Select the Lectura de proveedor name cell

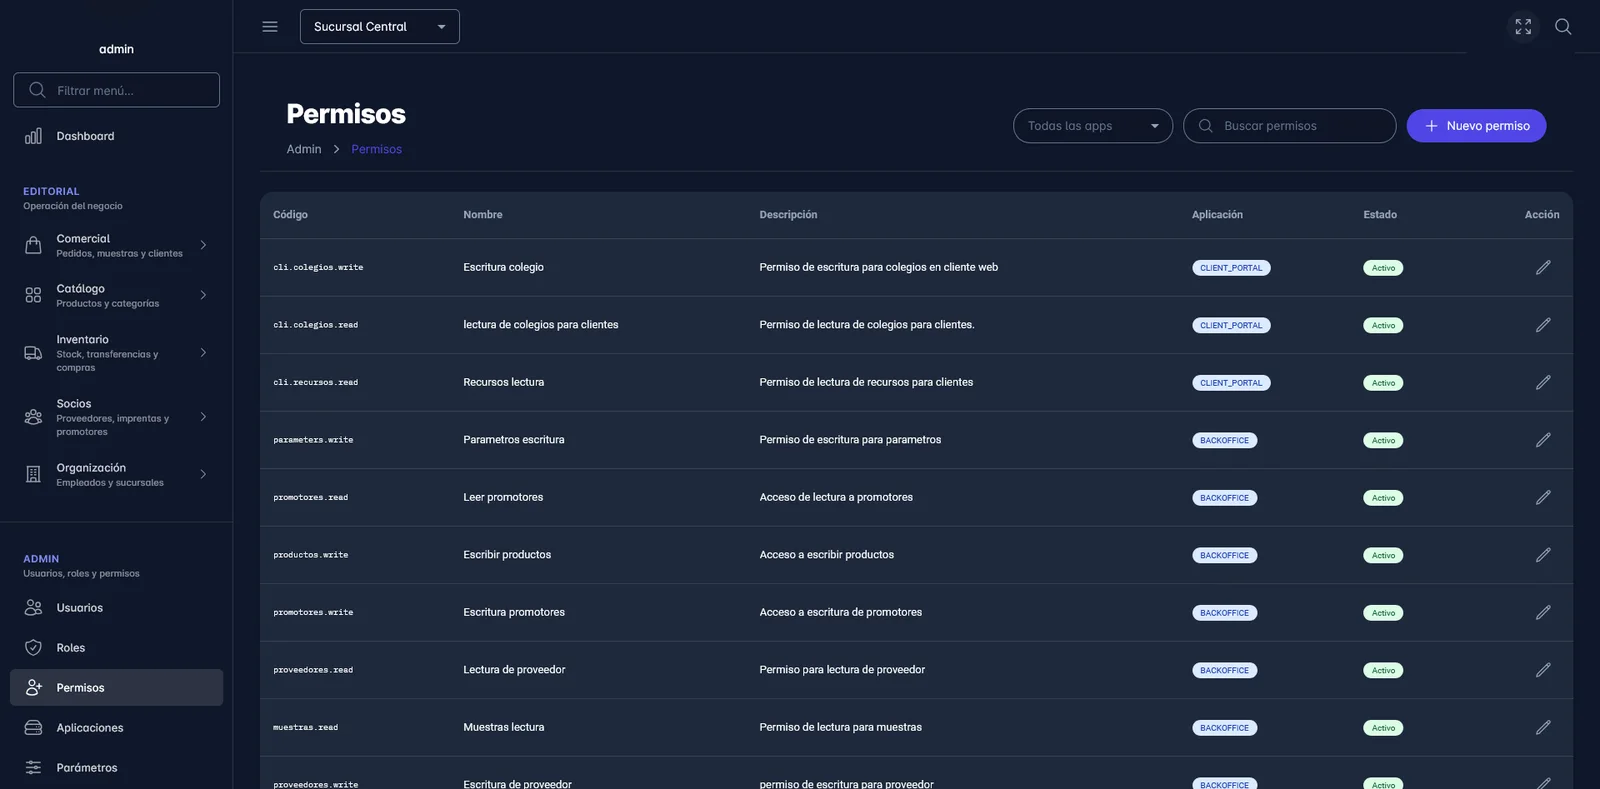(x=514, y=670)
